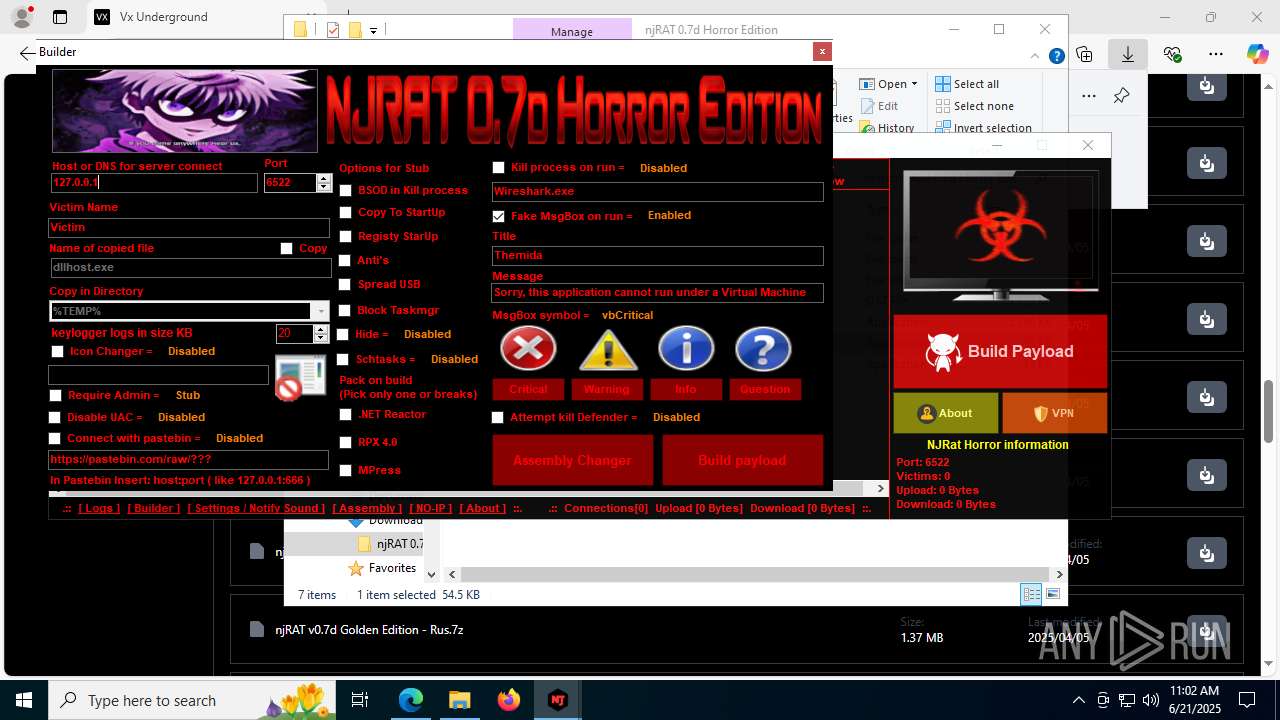Viewport: 1280px width, 720px height.
Task: Toggle Registy StarUp checkbox
Action: pyautogui.click(x=345, y=236)
